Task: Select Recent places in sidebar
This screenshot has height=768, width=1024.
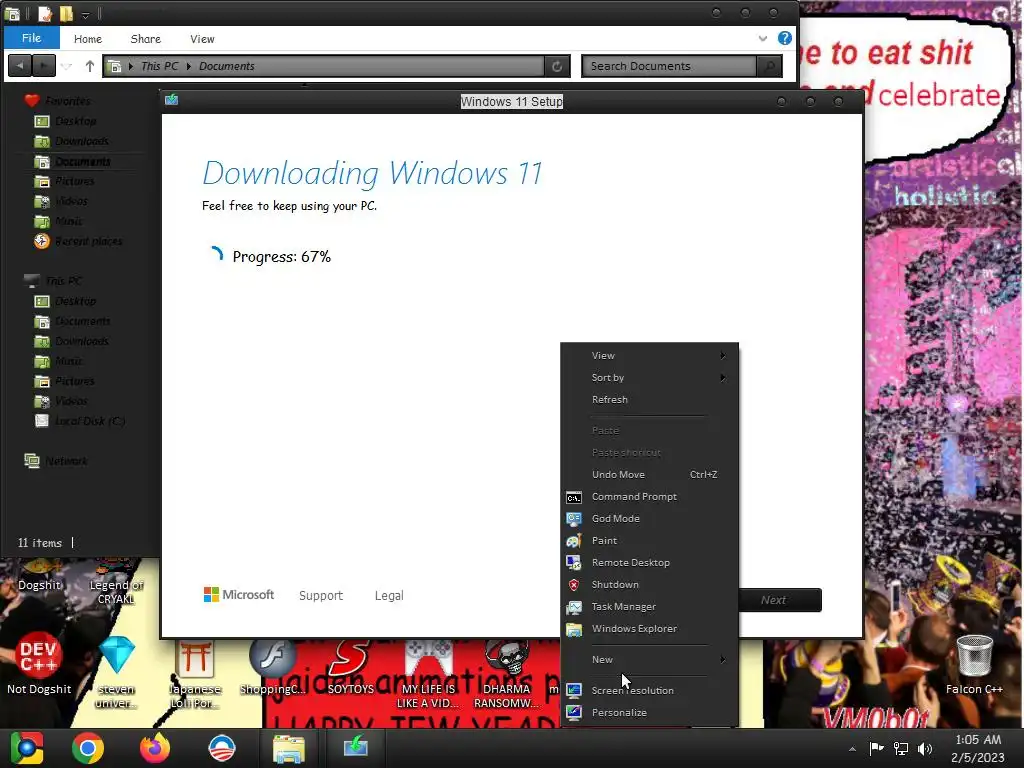Action: click(88, 242)
